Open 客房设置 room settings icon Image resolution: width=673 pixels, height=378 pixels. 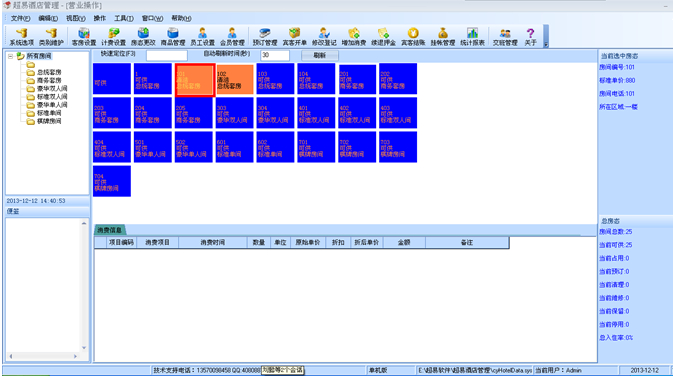[x=84, y=36]
